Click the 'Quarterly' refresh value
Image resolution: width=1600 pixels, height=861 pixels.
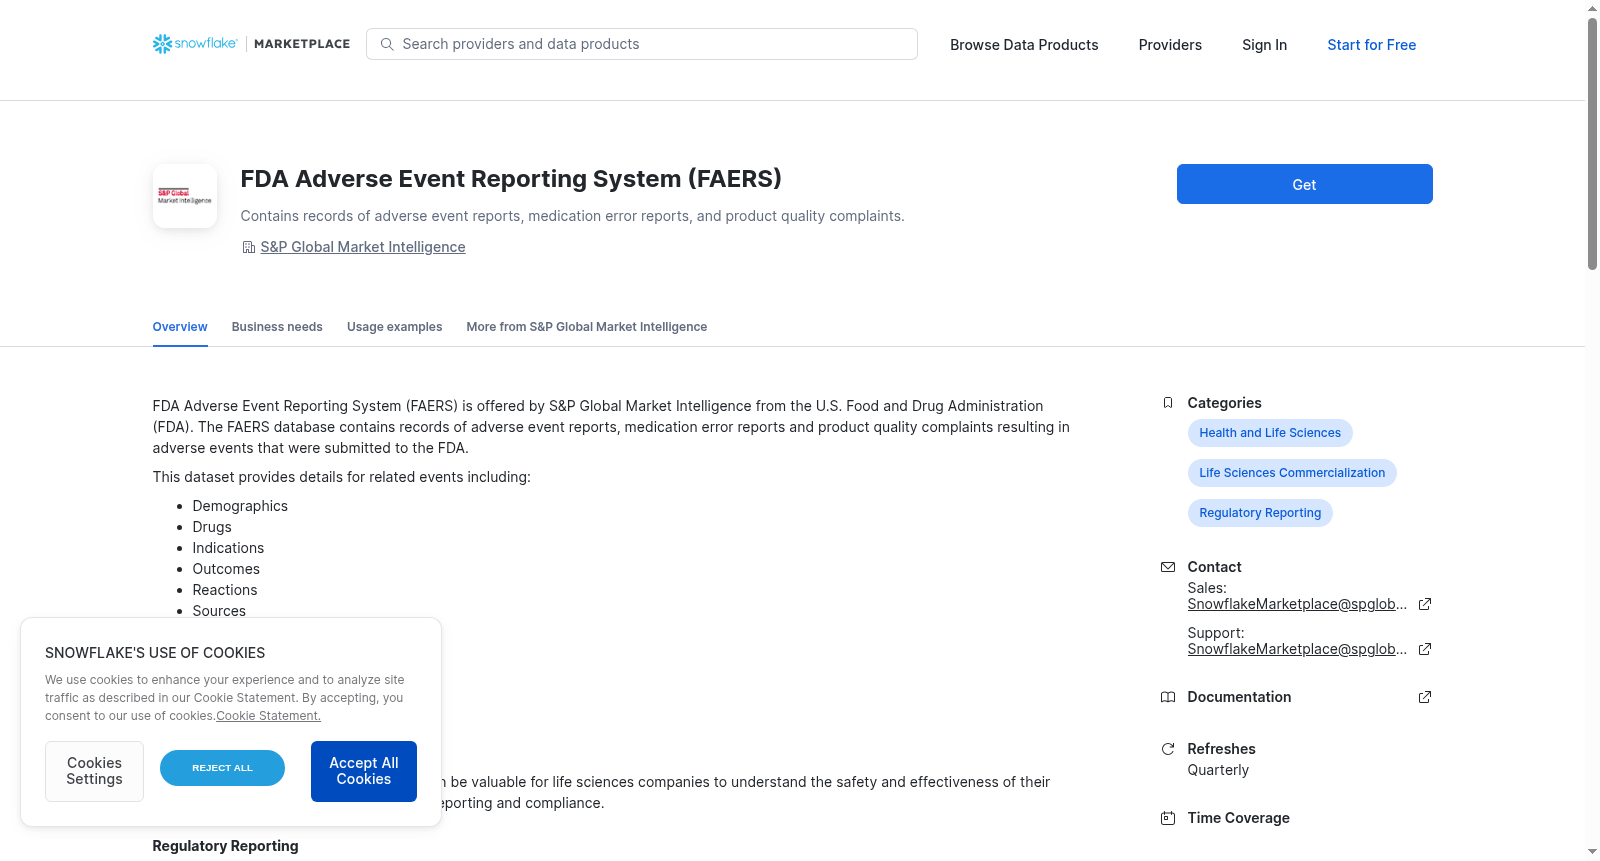point(1218,770)
